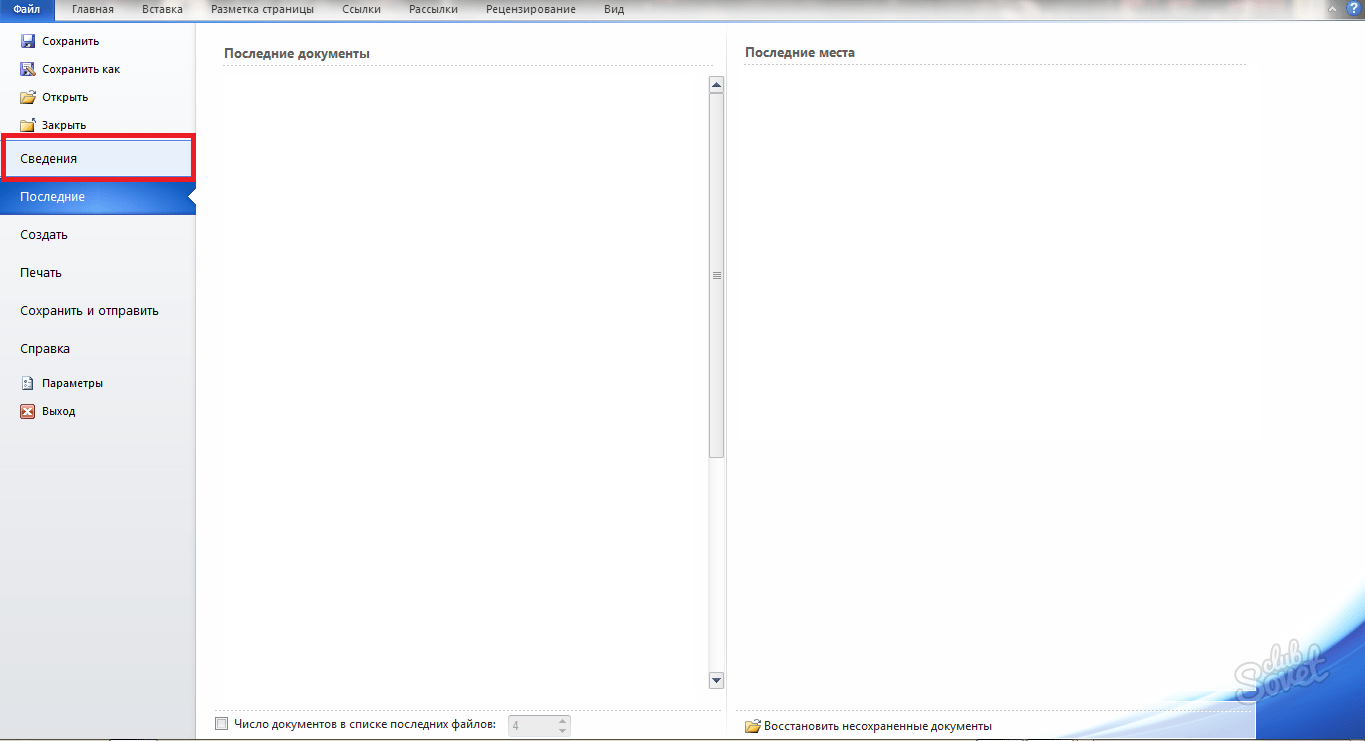Open Help with the question mark icon
The image size is (1365, 741).
coord(1353,8)
